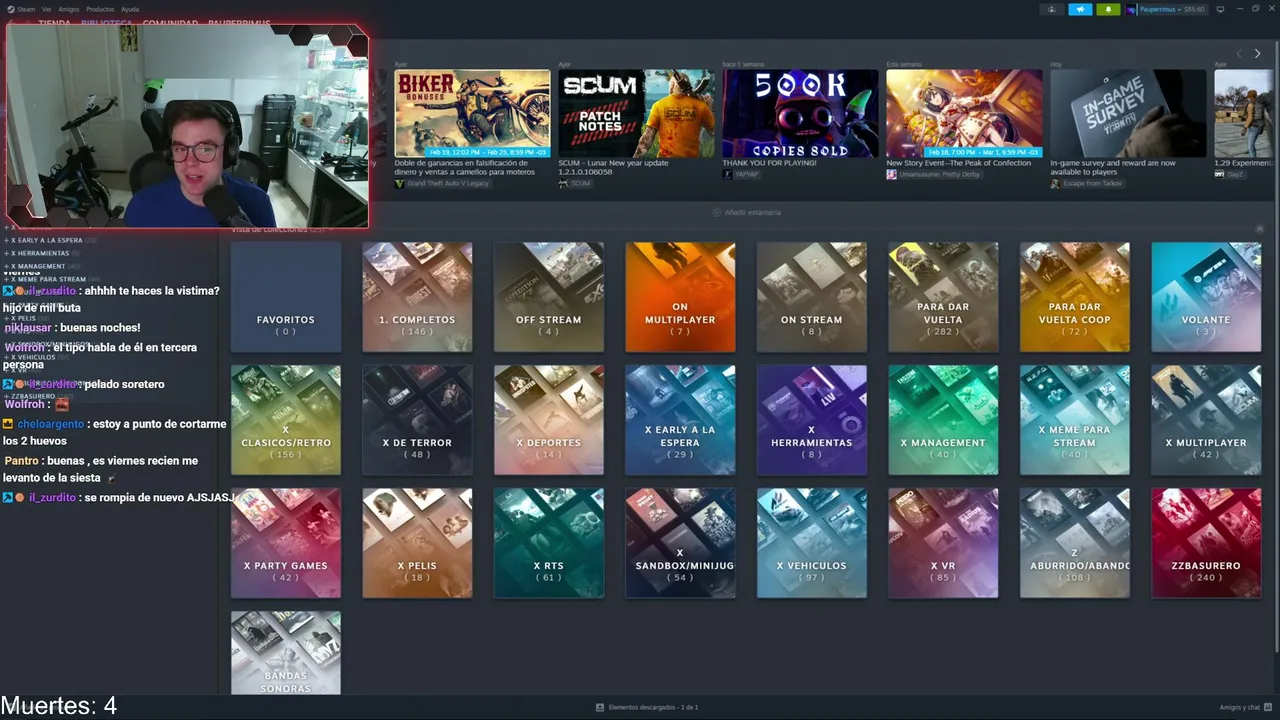The height and width of the screenshot is (720, 1280).
Task: Open the Favoritos collection tile
Action: point(286,297)
